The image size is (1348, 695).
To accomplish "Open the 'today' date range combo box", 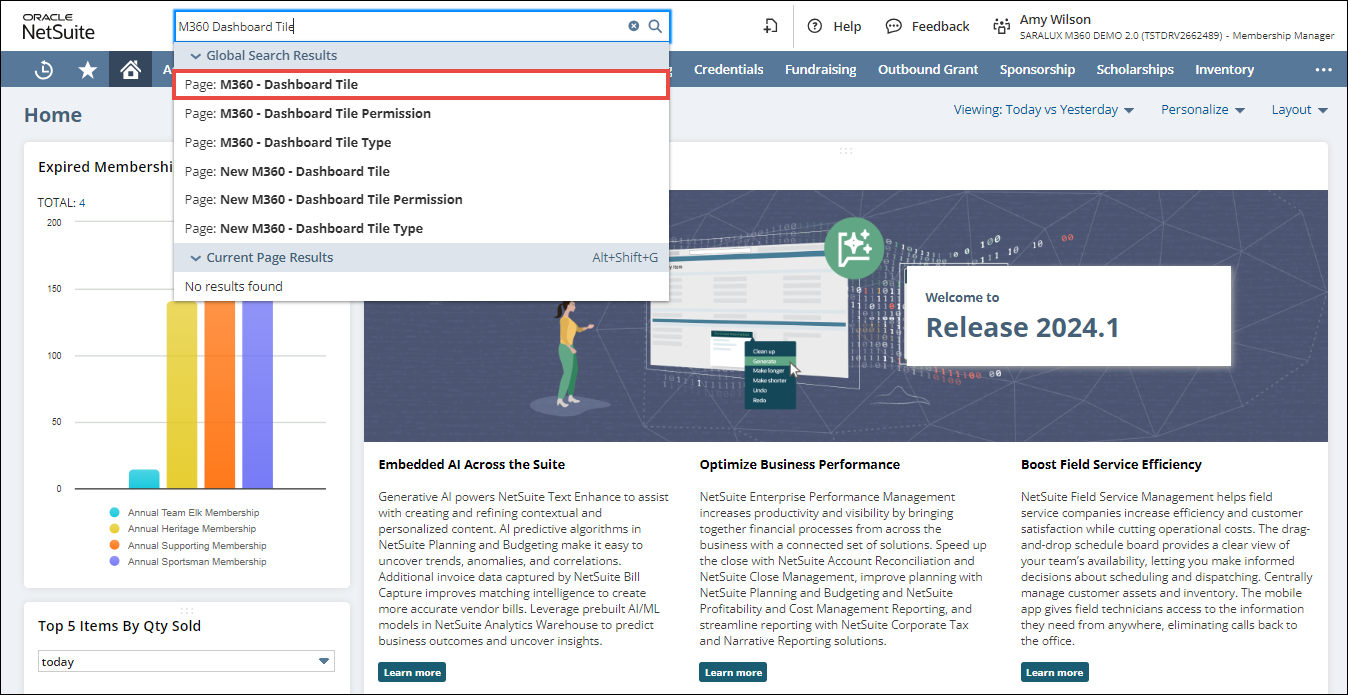I will [x=186, y=661].
